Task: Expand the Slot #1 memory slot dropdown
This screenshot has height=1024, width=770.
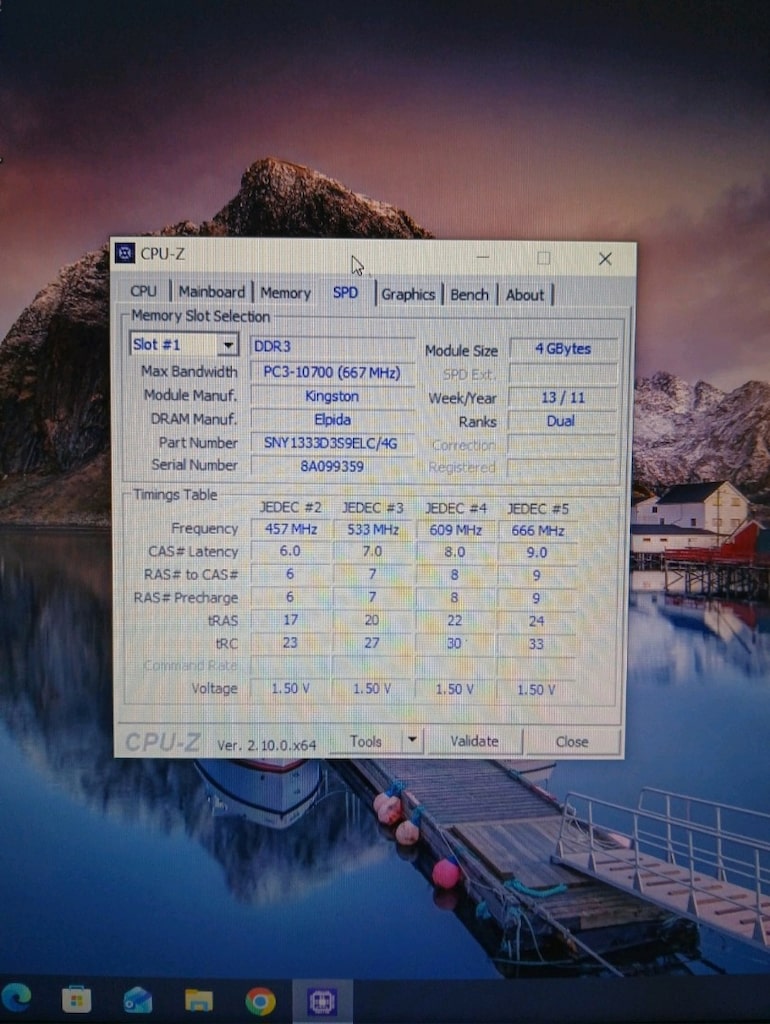Action: click(228, 345)
